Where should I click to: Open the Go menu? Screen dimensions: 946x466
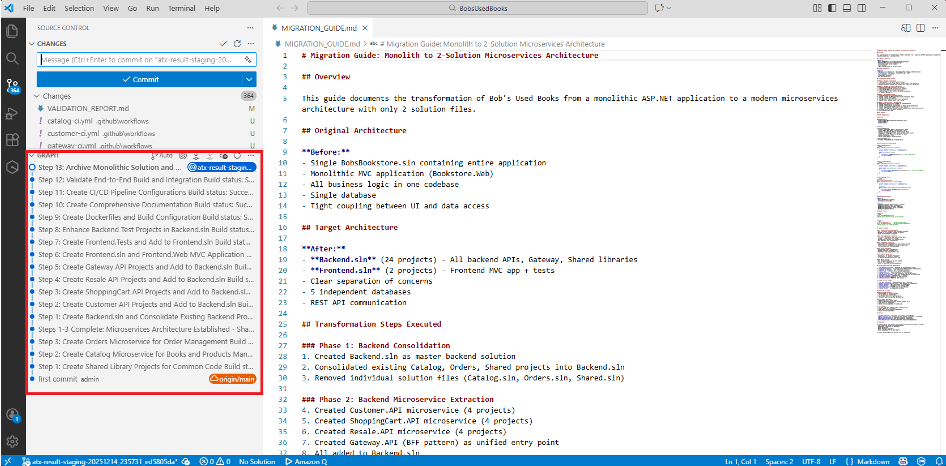[x=132, y=8]
